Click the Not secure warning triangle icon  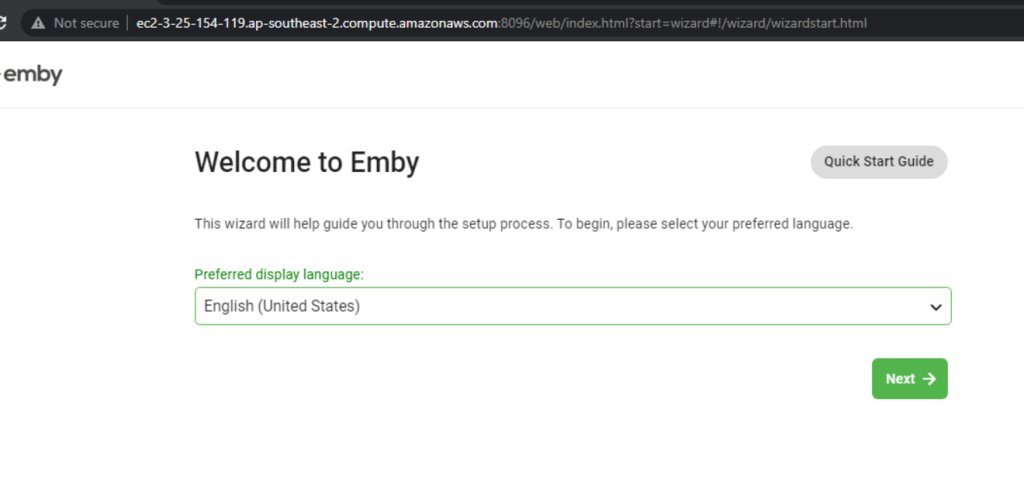pos(38,22)
